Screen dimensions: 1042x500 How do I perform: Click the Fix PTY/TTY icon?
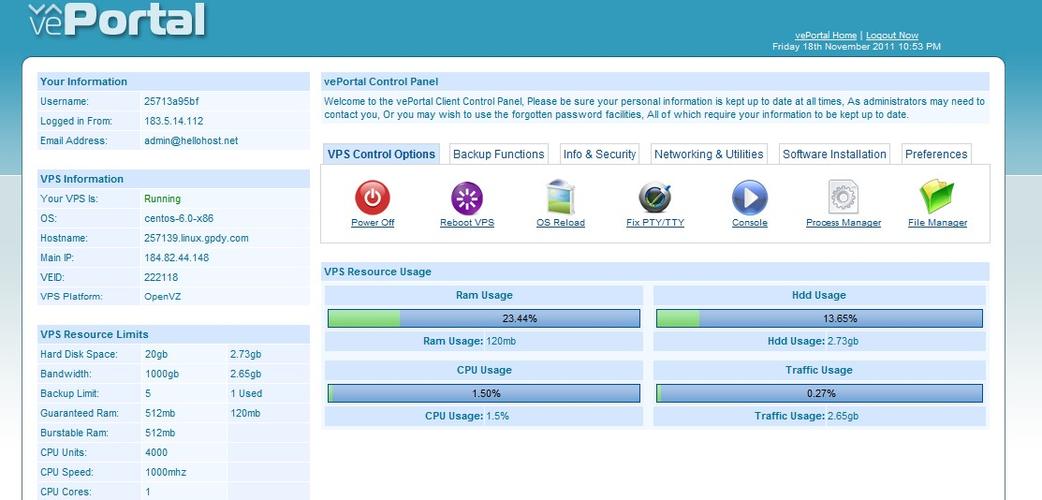point(655,197)
